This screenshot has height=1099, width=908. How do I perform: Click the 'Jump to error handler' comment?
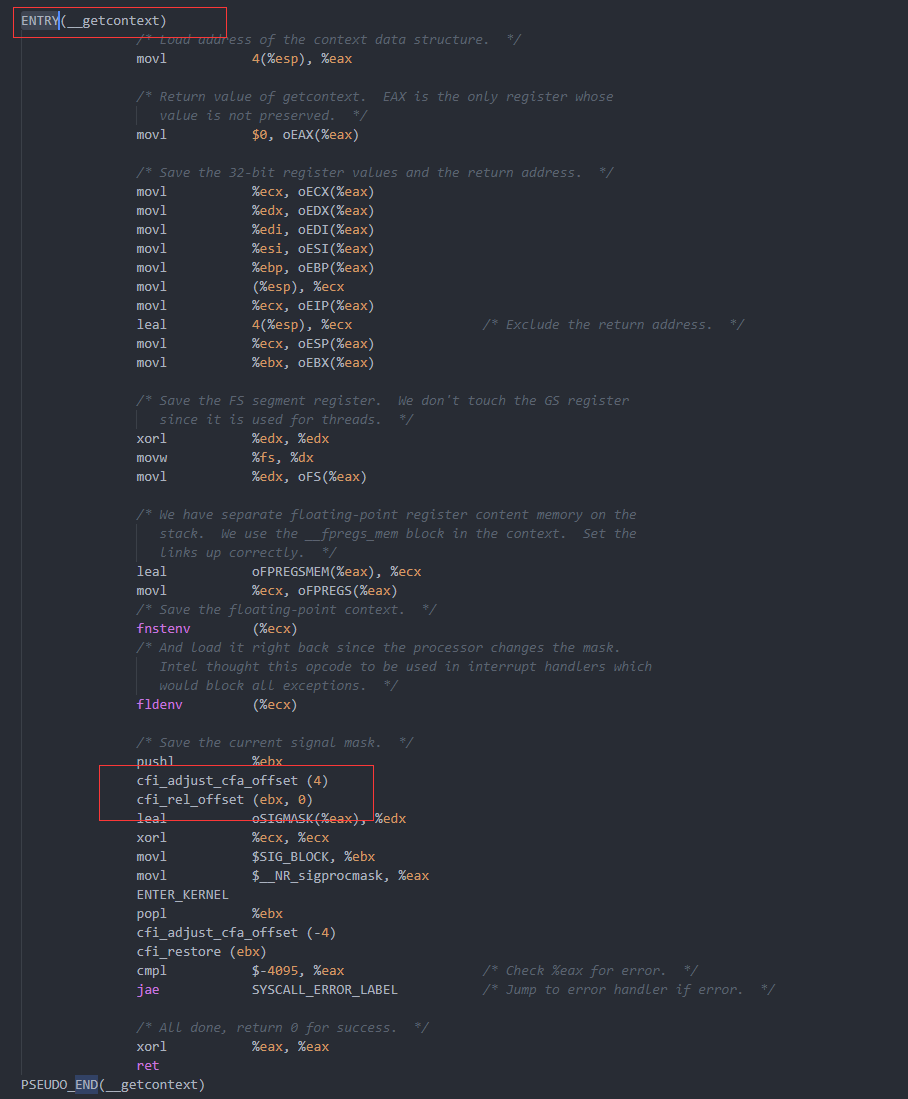tap(628, 990)
